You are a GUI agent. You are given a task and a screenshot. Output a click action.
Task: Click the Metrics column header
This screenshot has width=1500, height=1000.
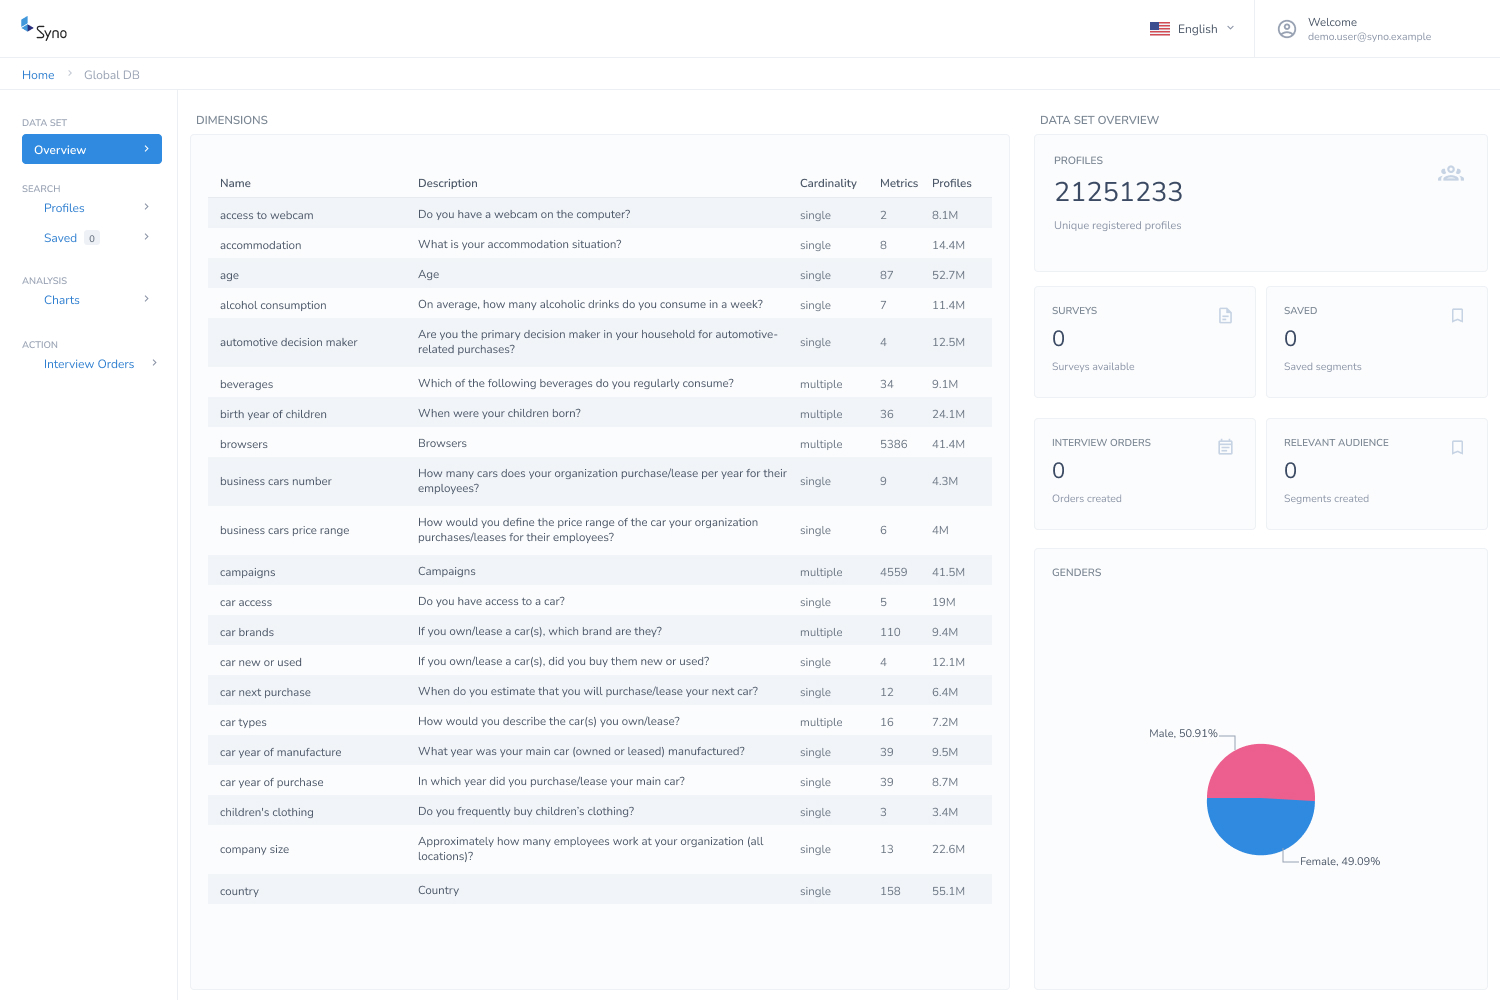click(x=899, y=183)
